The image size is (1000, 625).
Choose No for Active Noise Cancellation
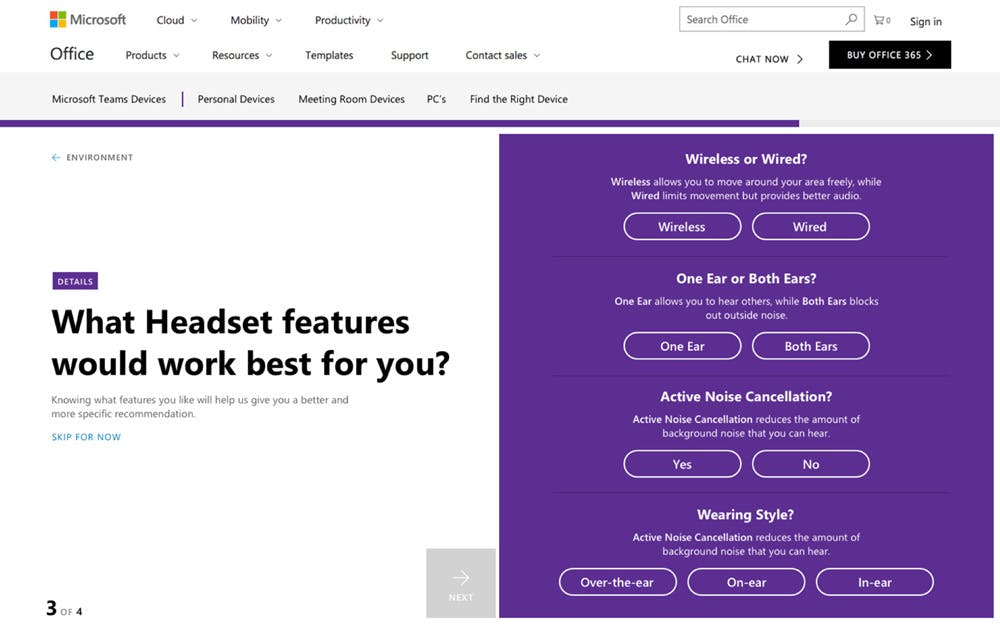click(x=811, y=464)
